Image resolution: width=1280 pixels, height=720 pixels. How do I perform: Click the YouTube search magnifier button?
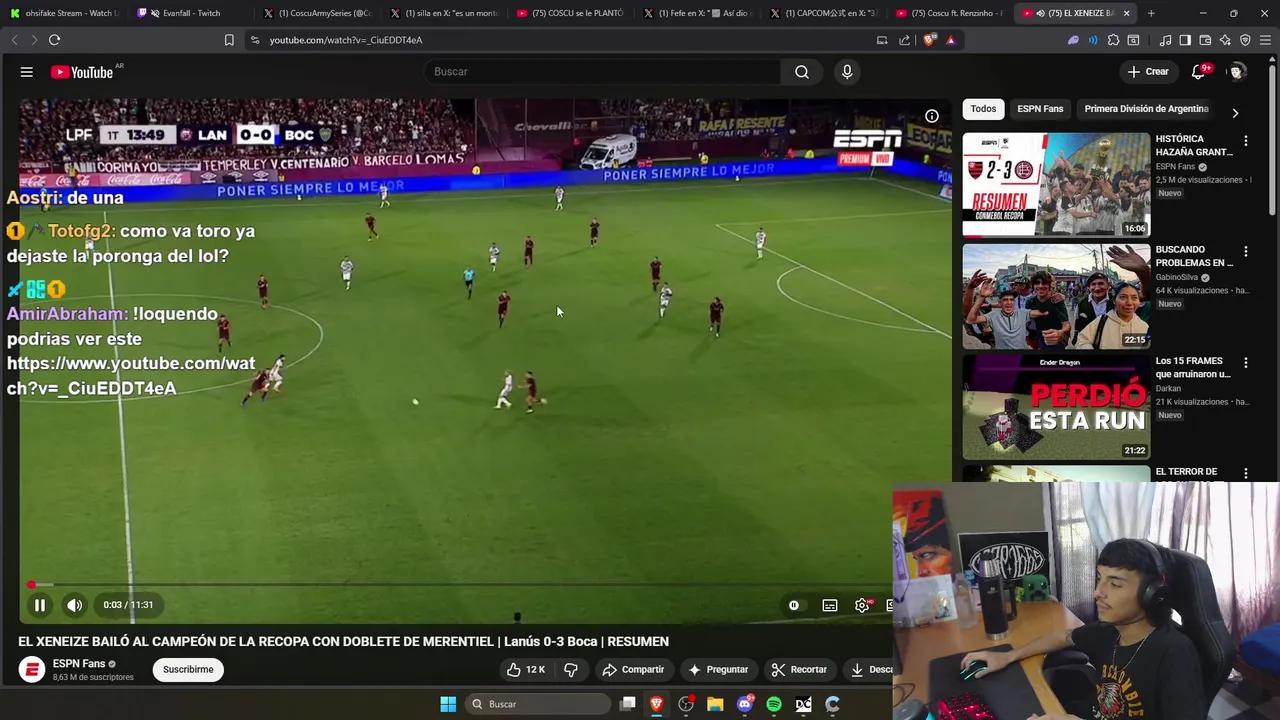coord(802,72)
